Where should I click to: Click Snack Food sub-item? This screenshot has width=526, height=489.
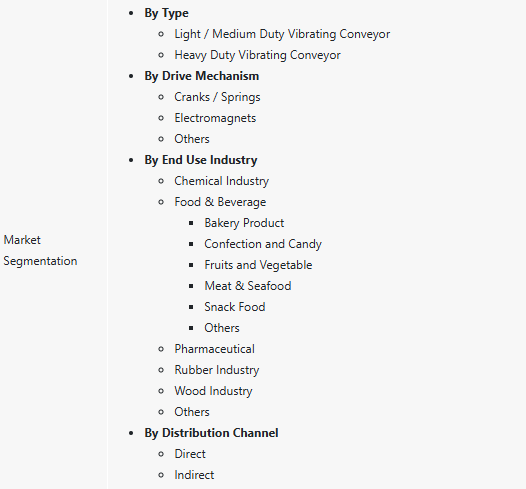tap(235, 307)
